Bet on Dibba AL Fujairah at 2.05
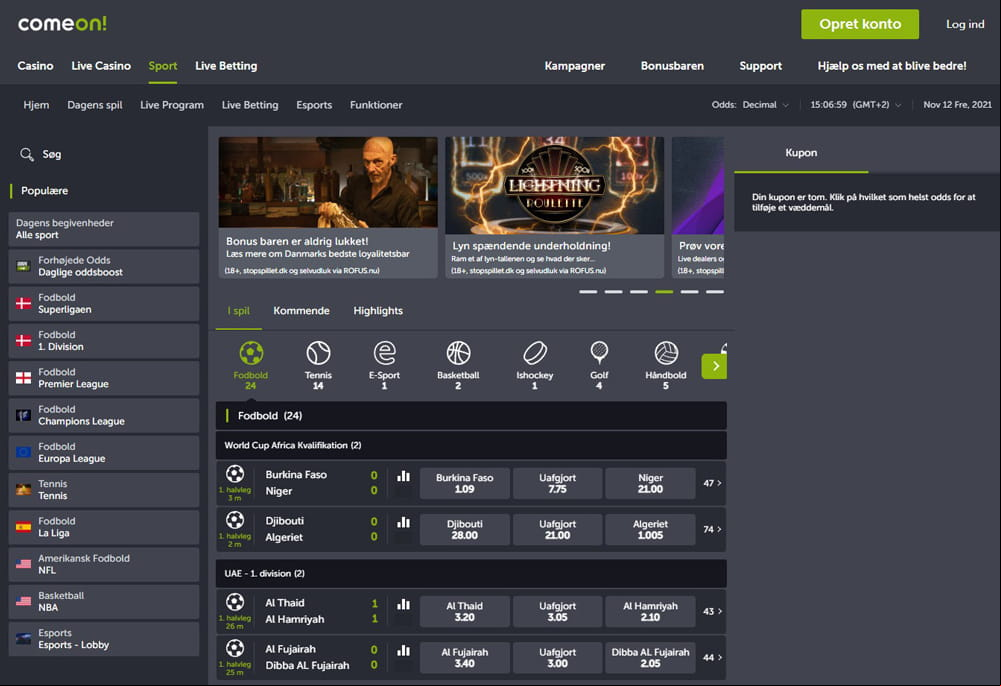This screenshot has height=686, width=1001. 651,658
